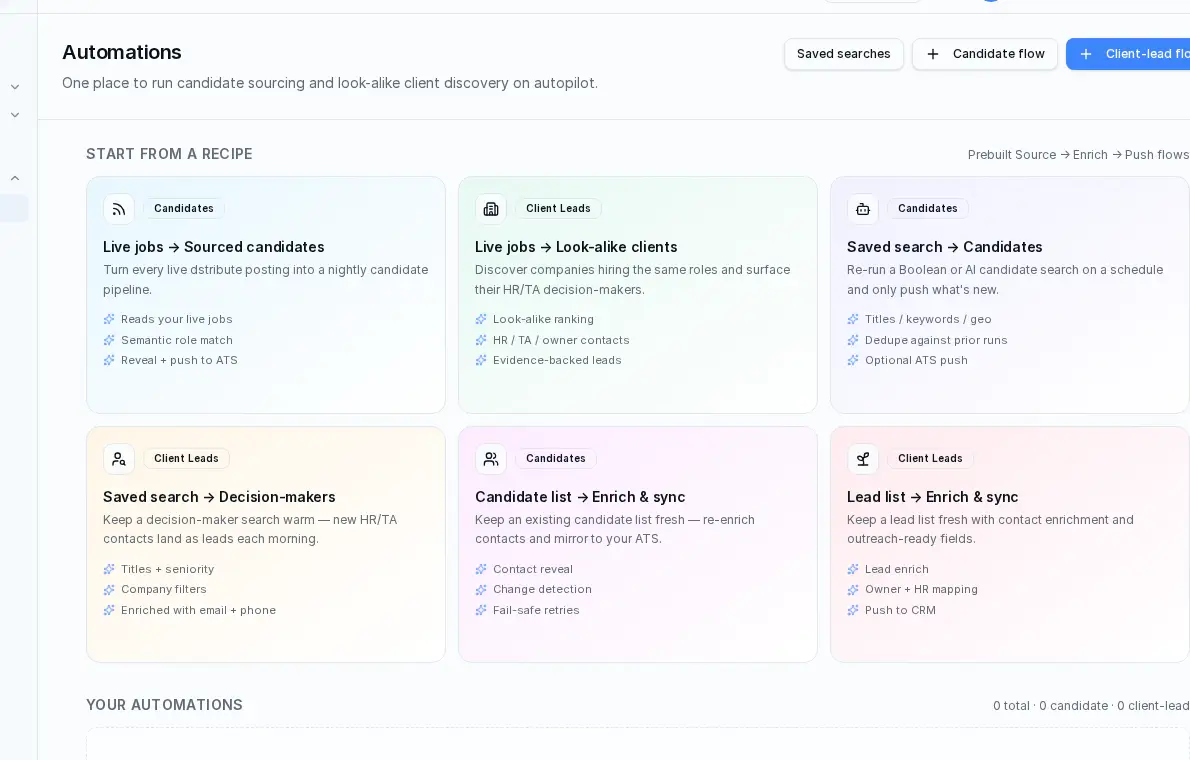
Task: Create a new Candidate flow
Action: click(x=984, y=54)
